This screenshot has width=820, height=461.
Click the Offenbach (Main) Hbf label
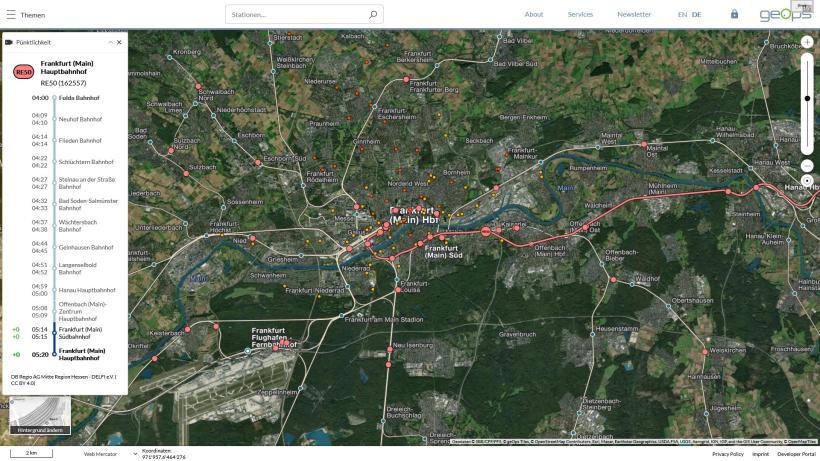[x=550, y=251]
